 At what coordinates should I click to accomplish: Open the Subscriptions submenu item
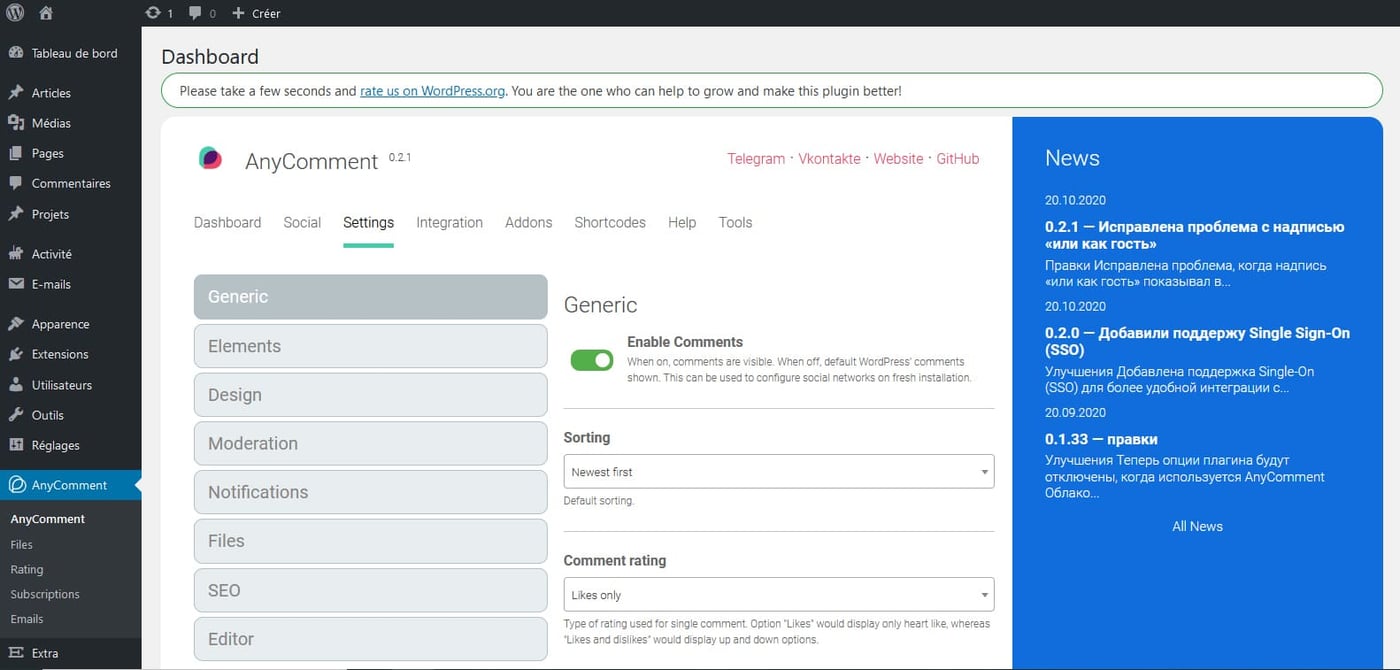(x=45, y=594)
